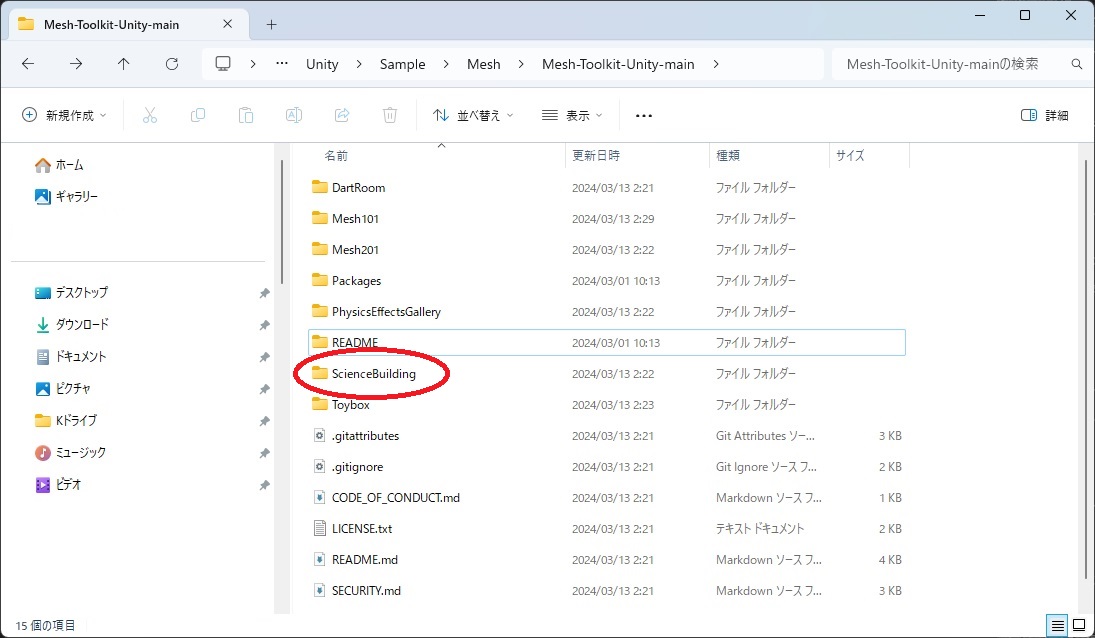Click the PC monitor icon in address bar
The width and height of the screenshot is (1095, 638).
click(x=223, y=64)
